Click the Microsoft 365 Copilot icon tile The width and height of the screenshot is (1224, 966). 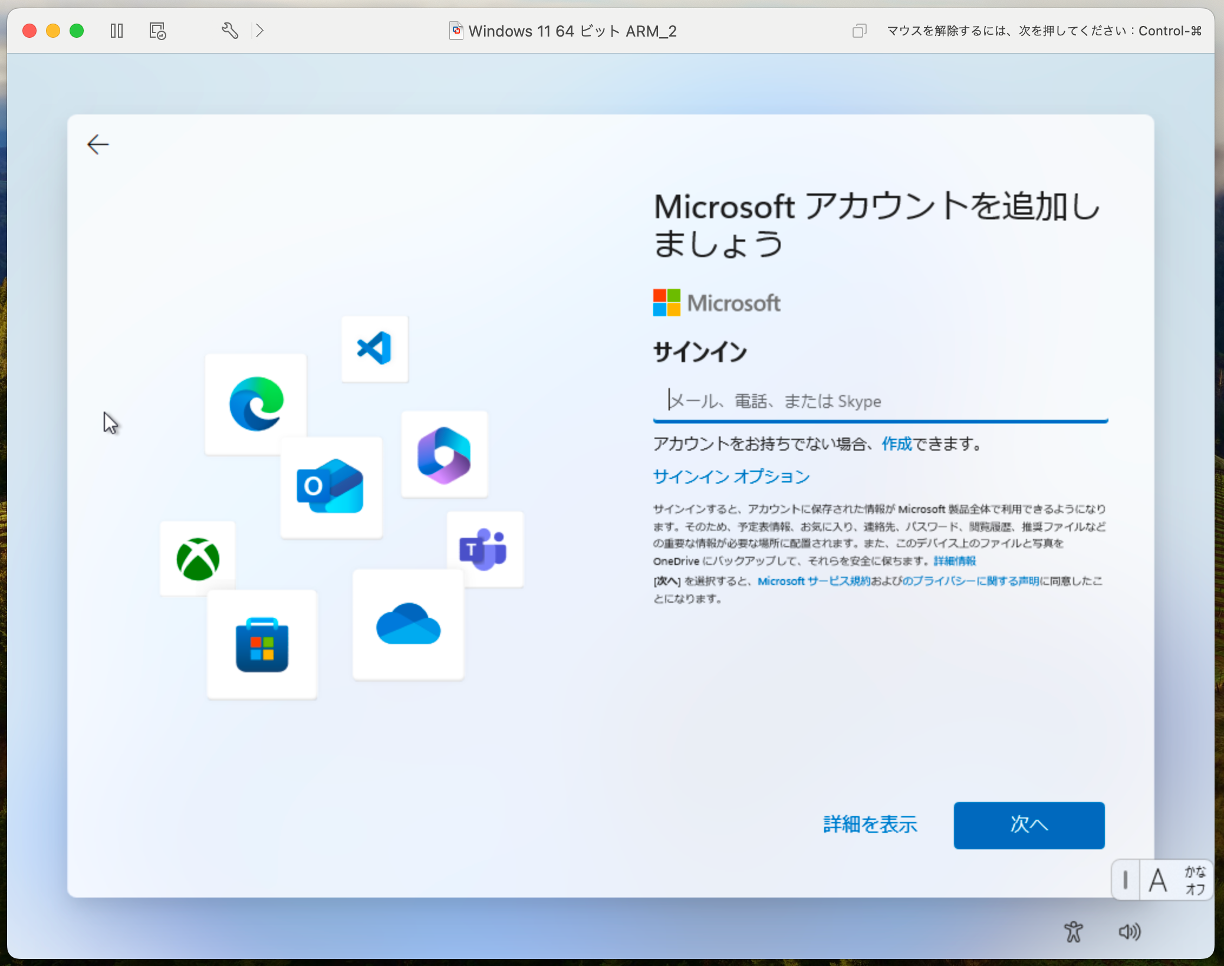[444, 454]
